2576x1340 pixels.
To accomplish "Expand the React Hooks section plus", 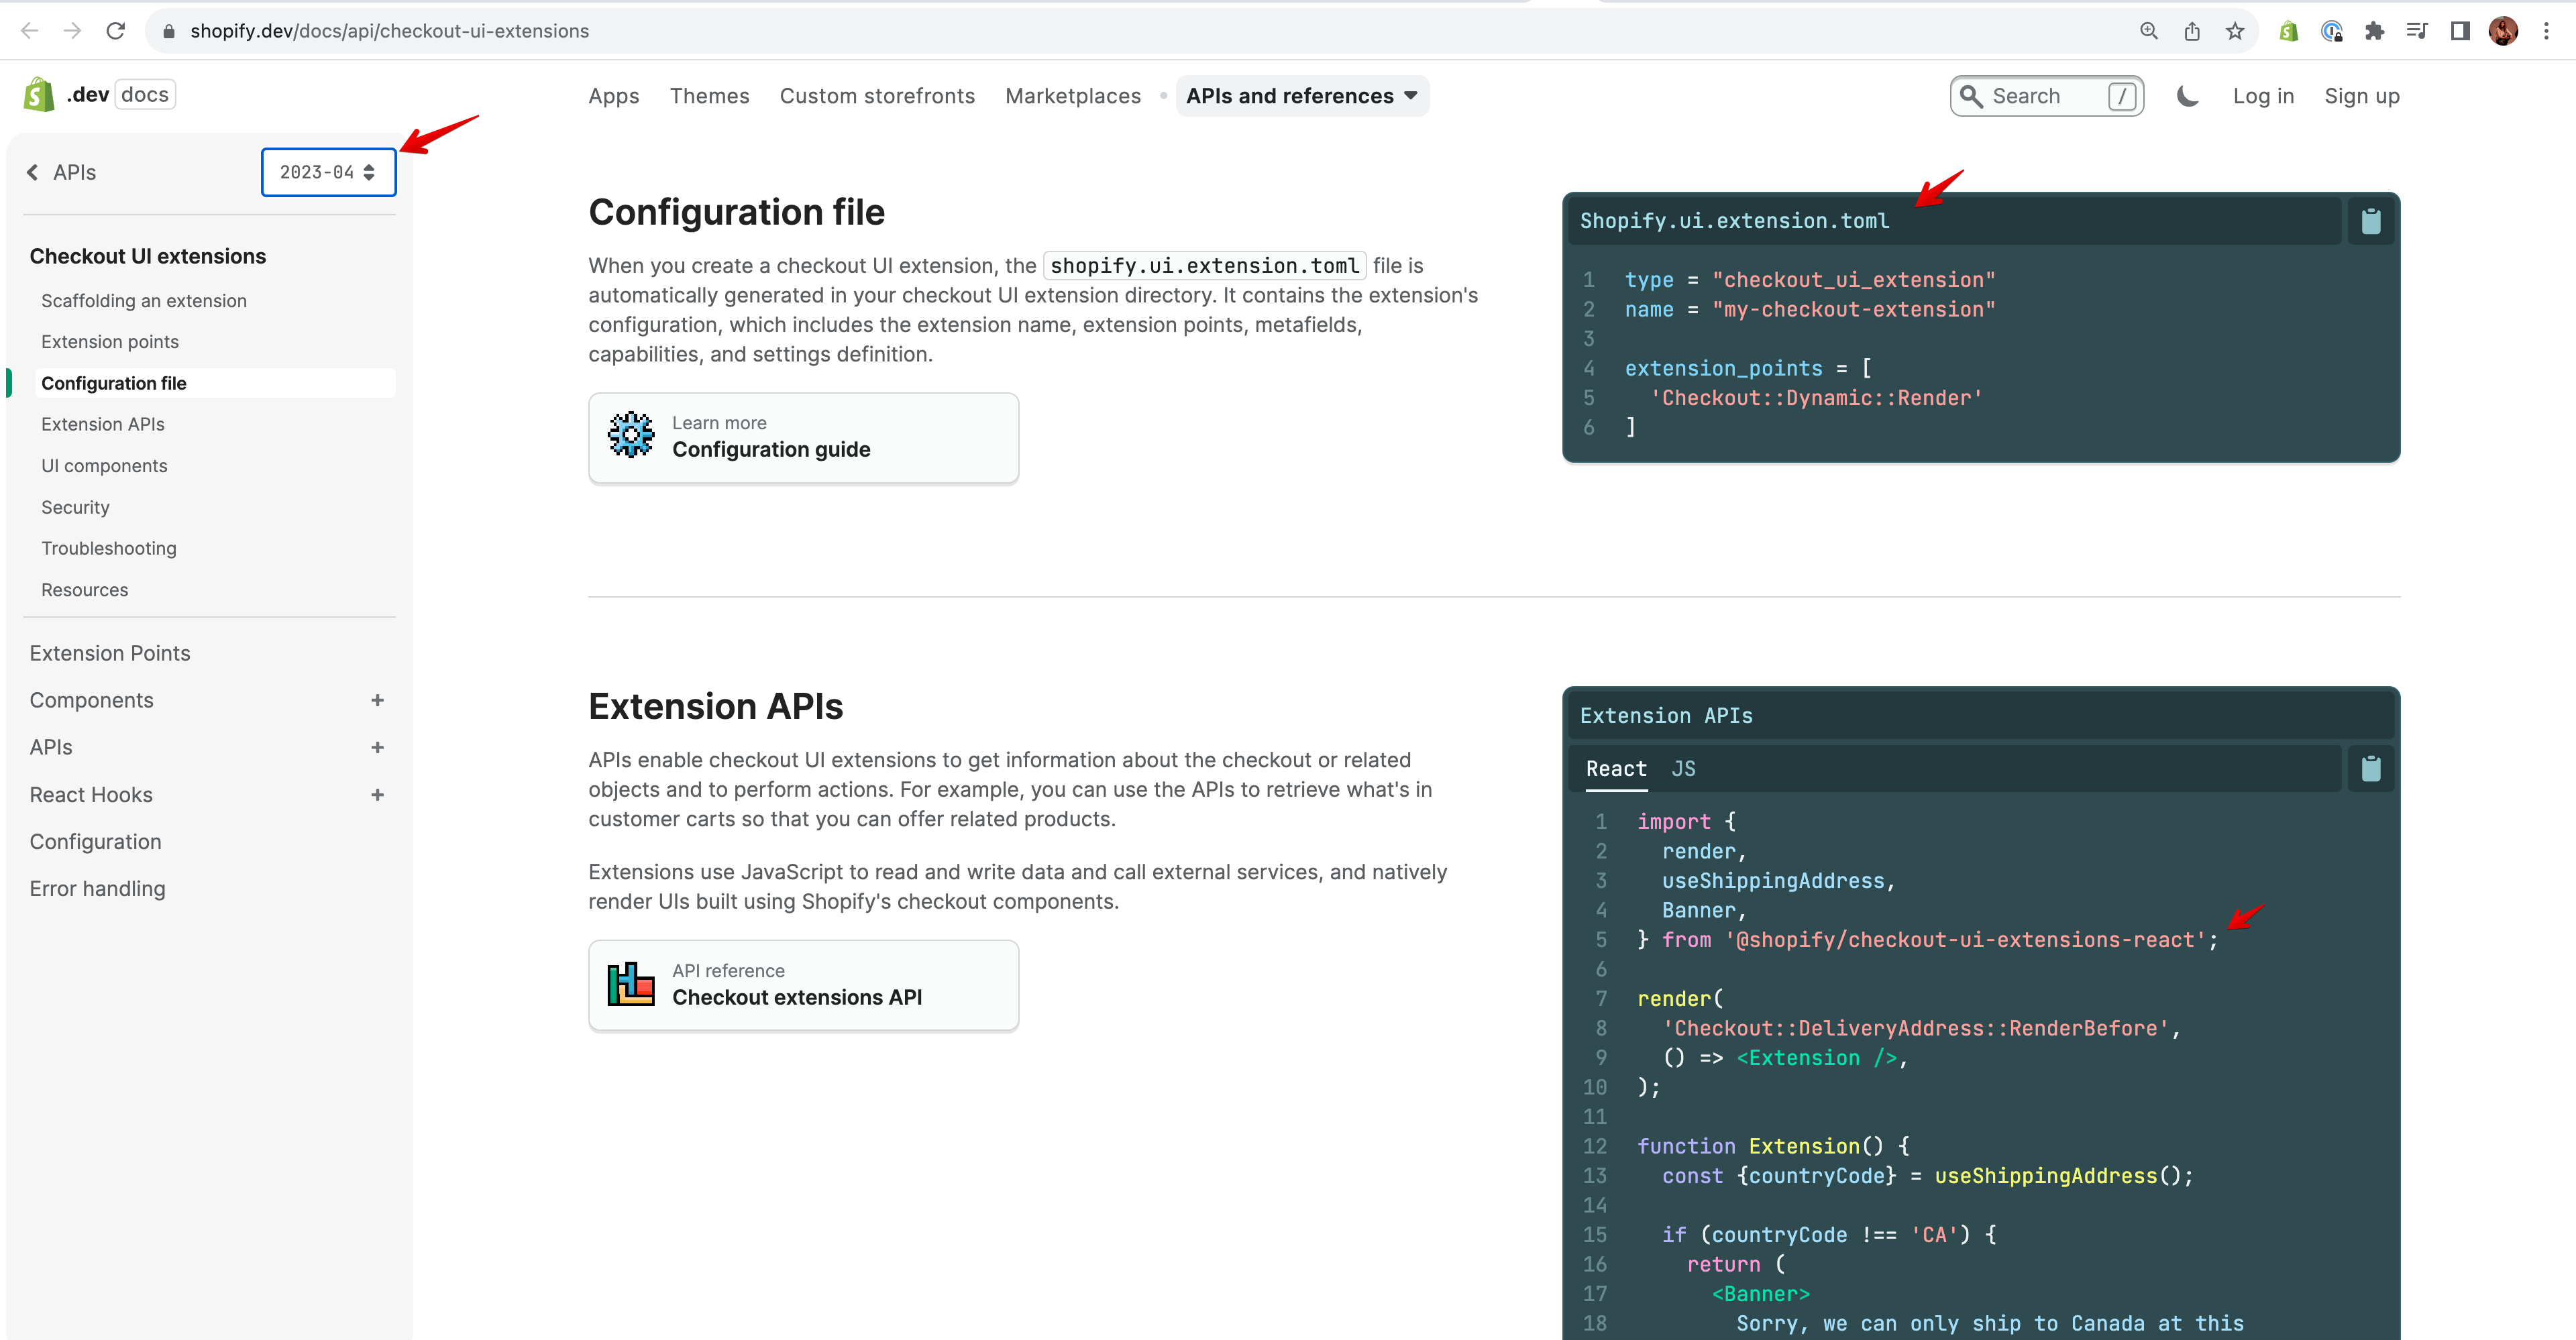I will click(377, 795).
